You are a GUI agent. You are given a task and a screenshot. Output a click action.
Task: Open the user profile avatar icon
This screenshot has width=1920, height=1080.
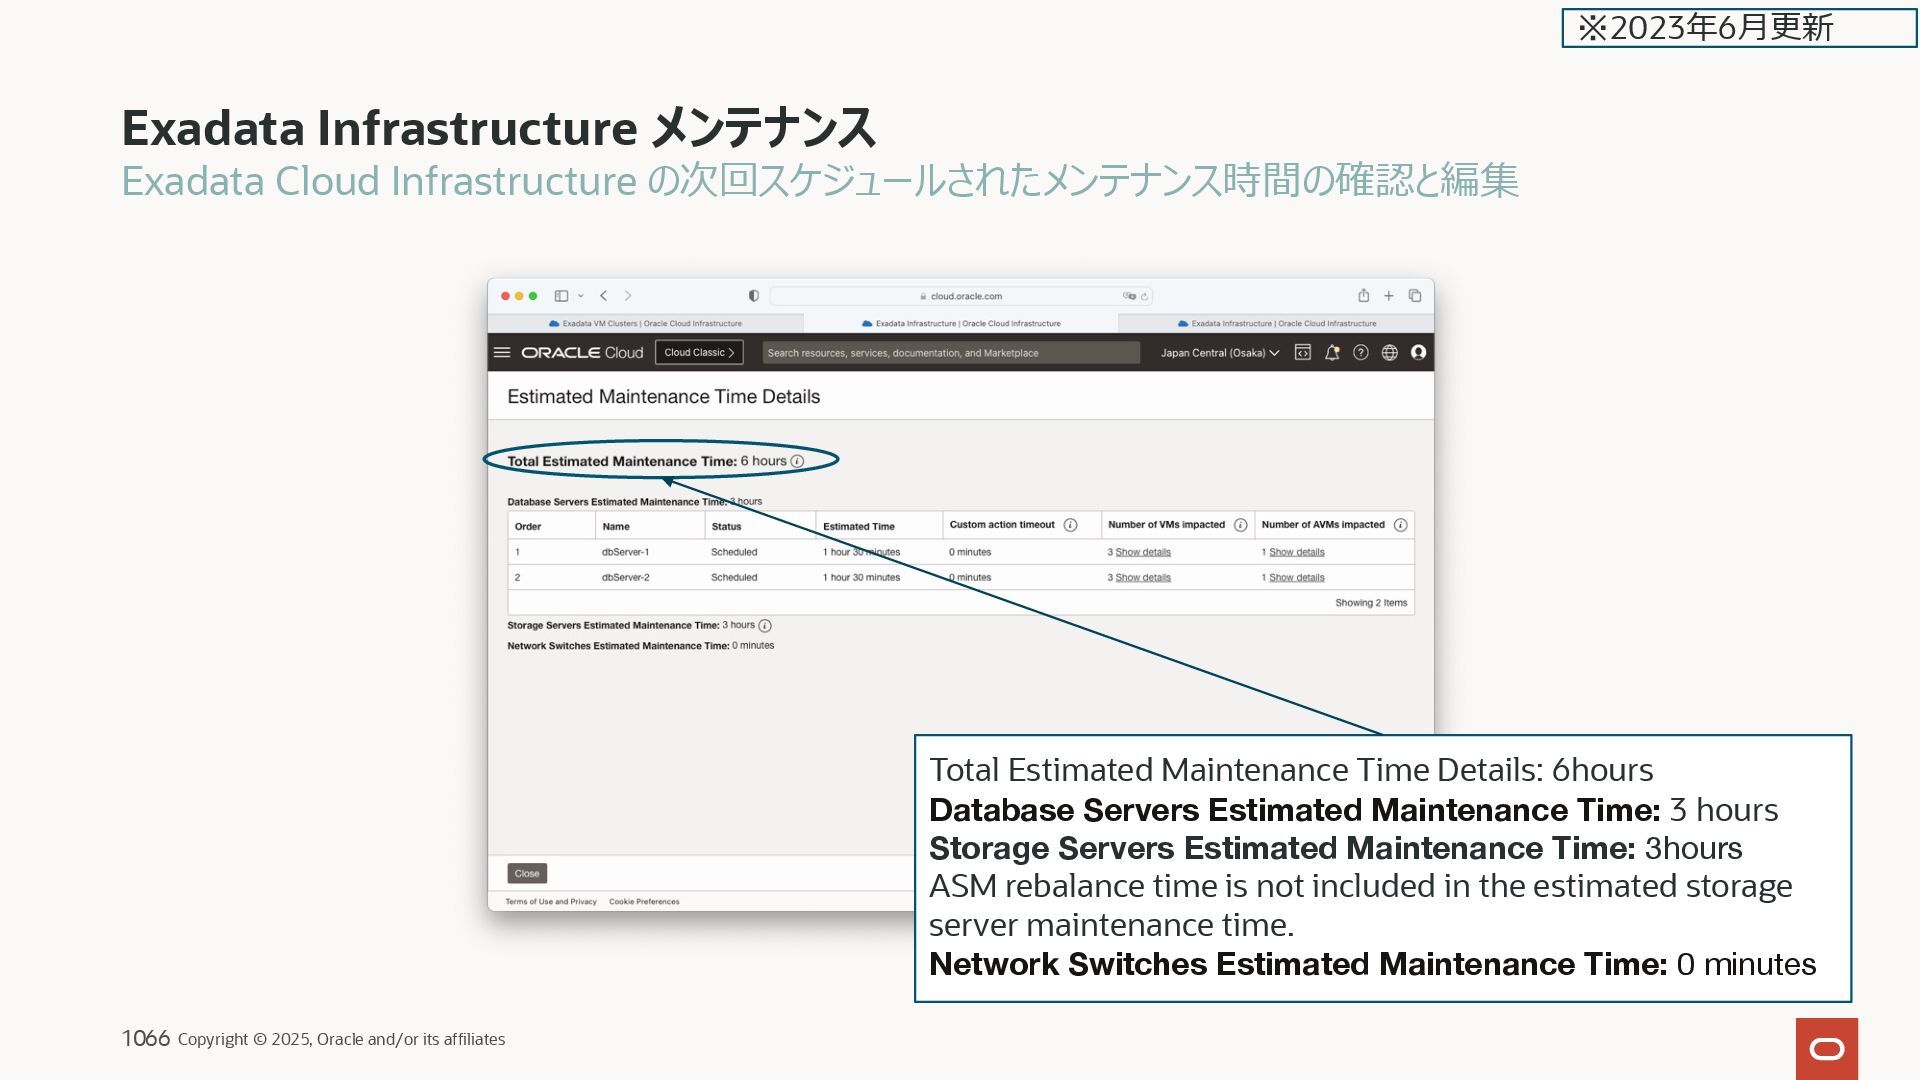click(x=1418, y=353)
